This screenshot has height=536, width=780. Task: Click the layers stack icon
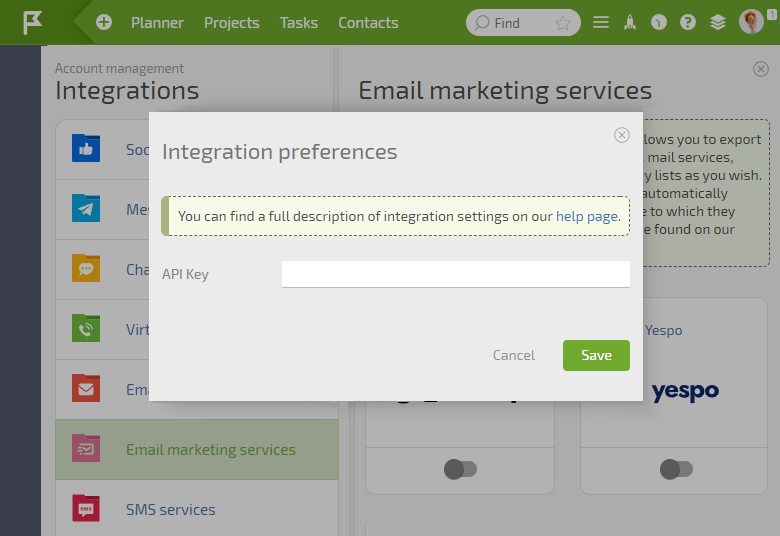(x=717, y=22)
